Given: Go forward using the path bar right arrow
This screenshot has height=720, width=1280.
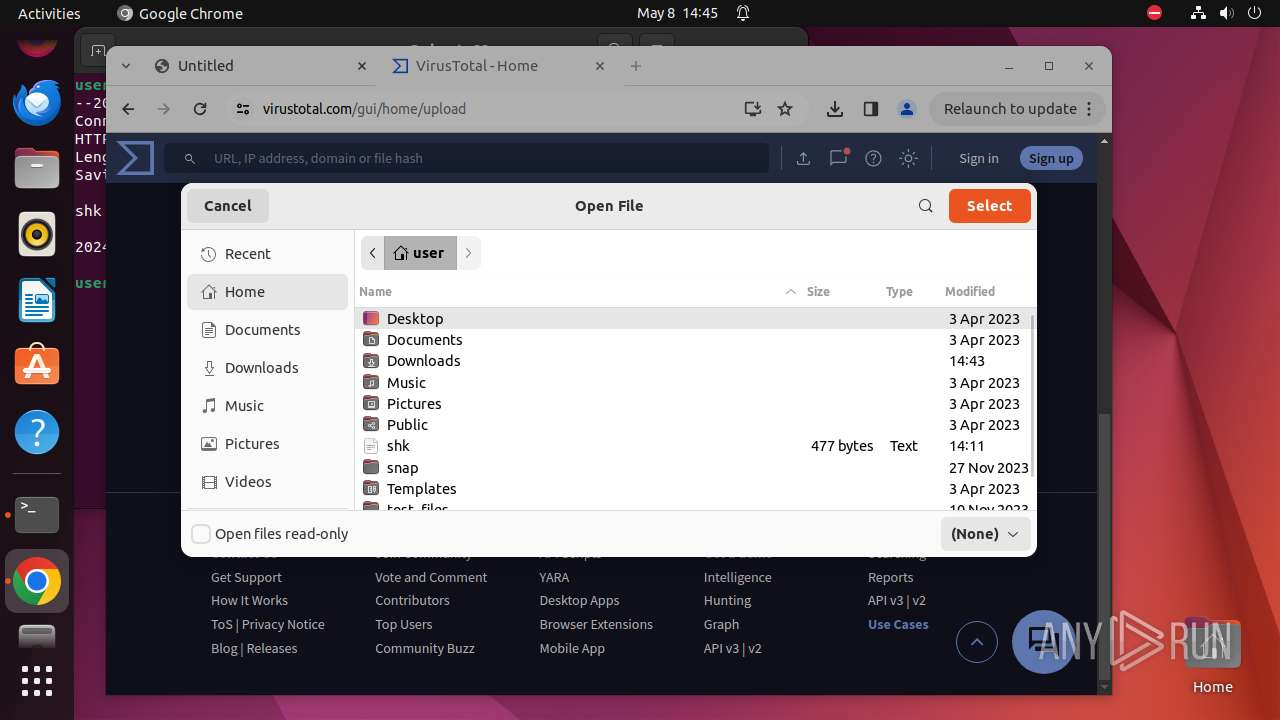Looking at the screenshot, I should [468, 253].
